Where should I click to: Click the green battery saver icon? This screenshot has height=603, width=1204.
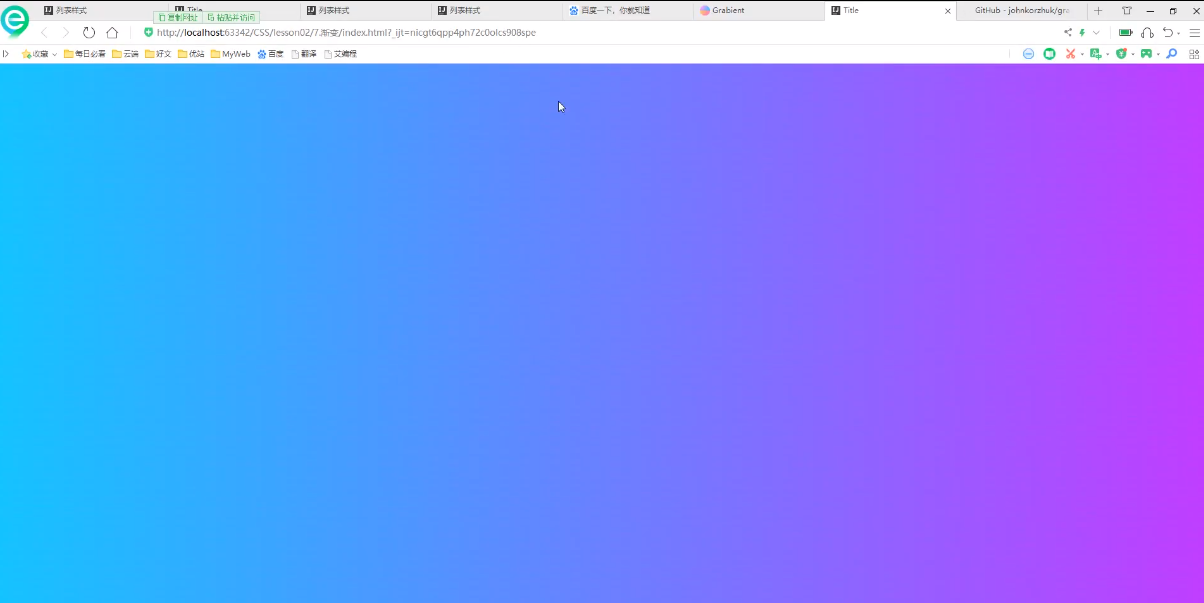[1125, 33]
